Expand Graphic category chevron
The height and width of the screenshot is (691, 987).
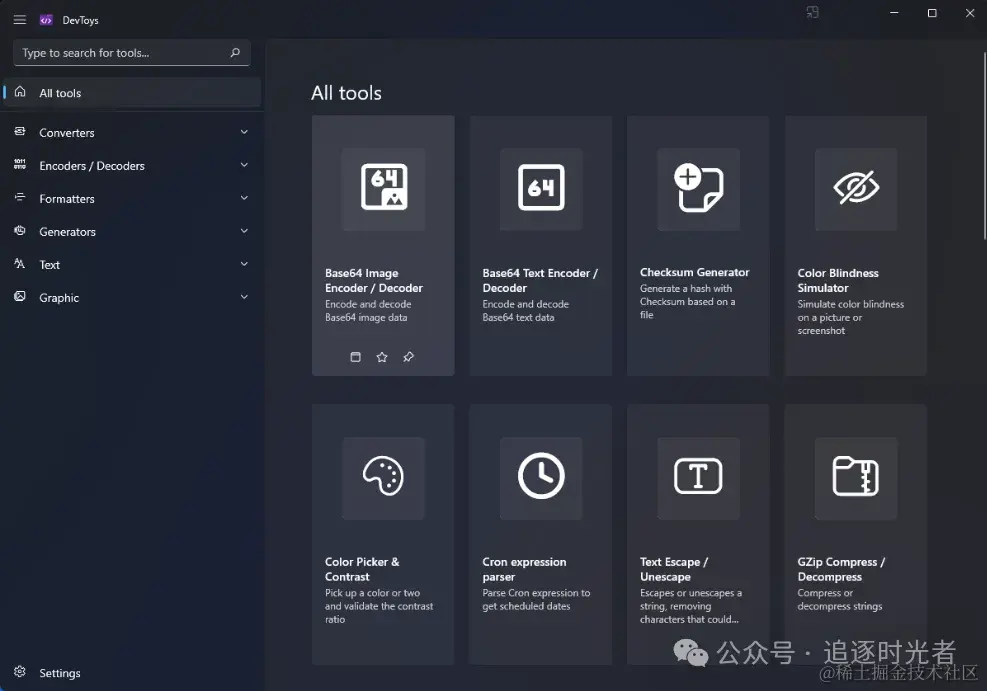point(244,296)
